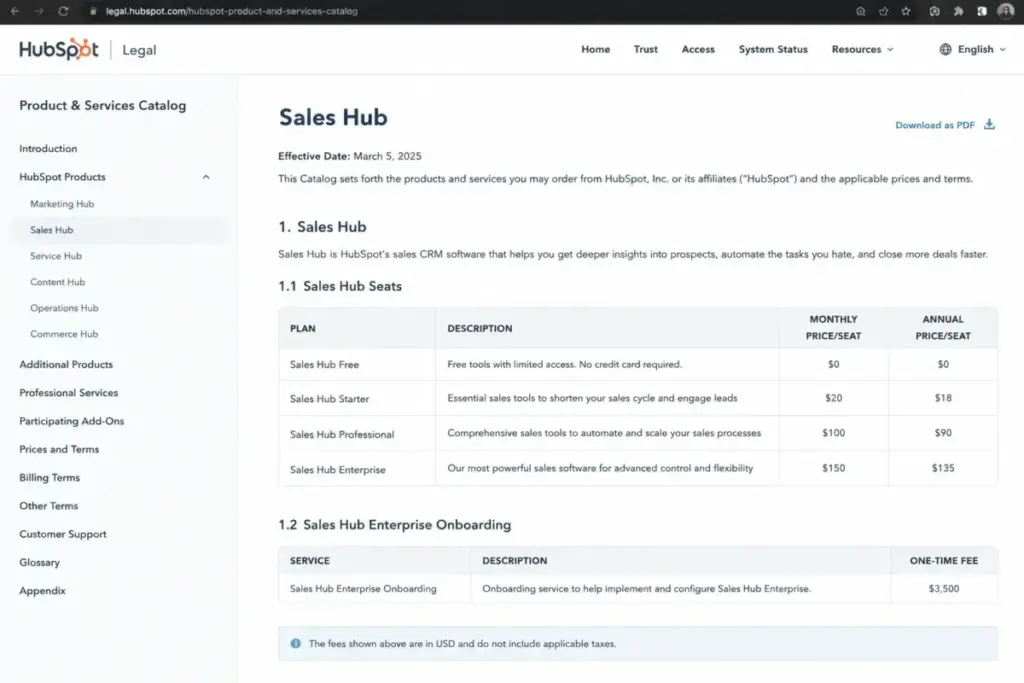This screenshot has height=683, width=1024.
Task: Click the MONTHLY PRICE/SEAT column header
Action: click(833, 328)
